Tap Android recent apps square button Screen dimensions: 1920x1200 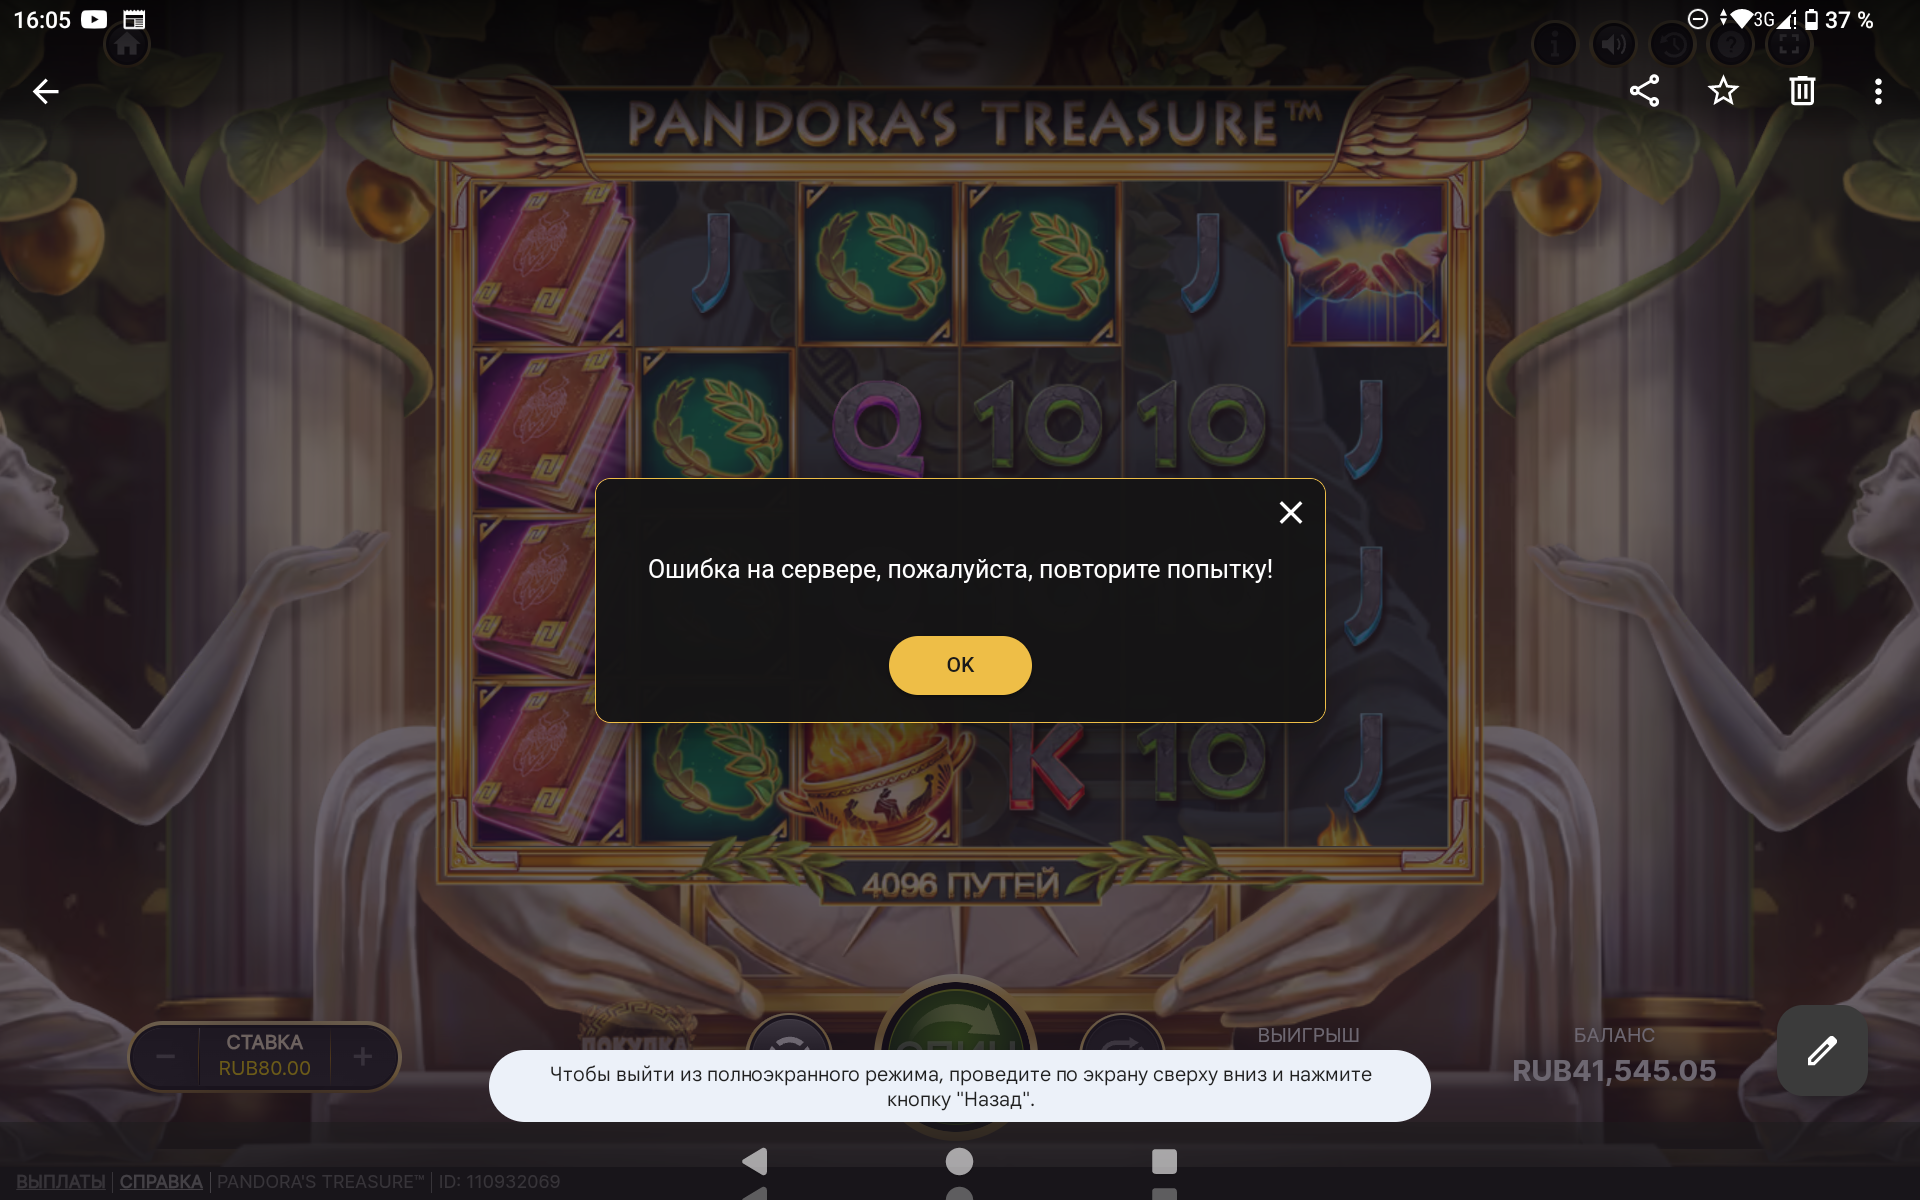coord(1164,1161)
